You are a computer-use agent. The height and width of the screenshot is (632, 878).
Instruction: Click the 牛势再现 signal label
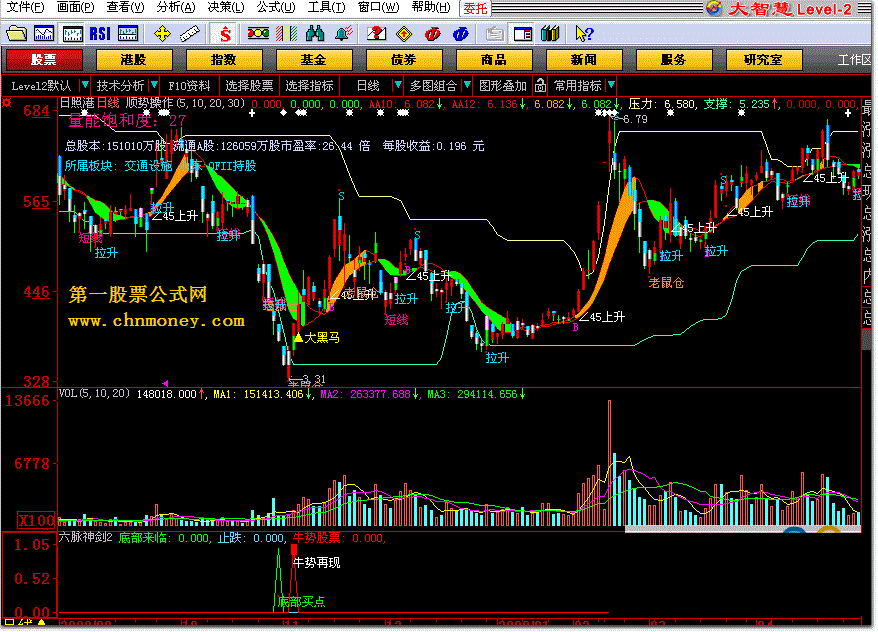pyautogui.click(x=316, y=562)
